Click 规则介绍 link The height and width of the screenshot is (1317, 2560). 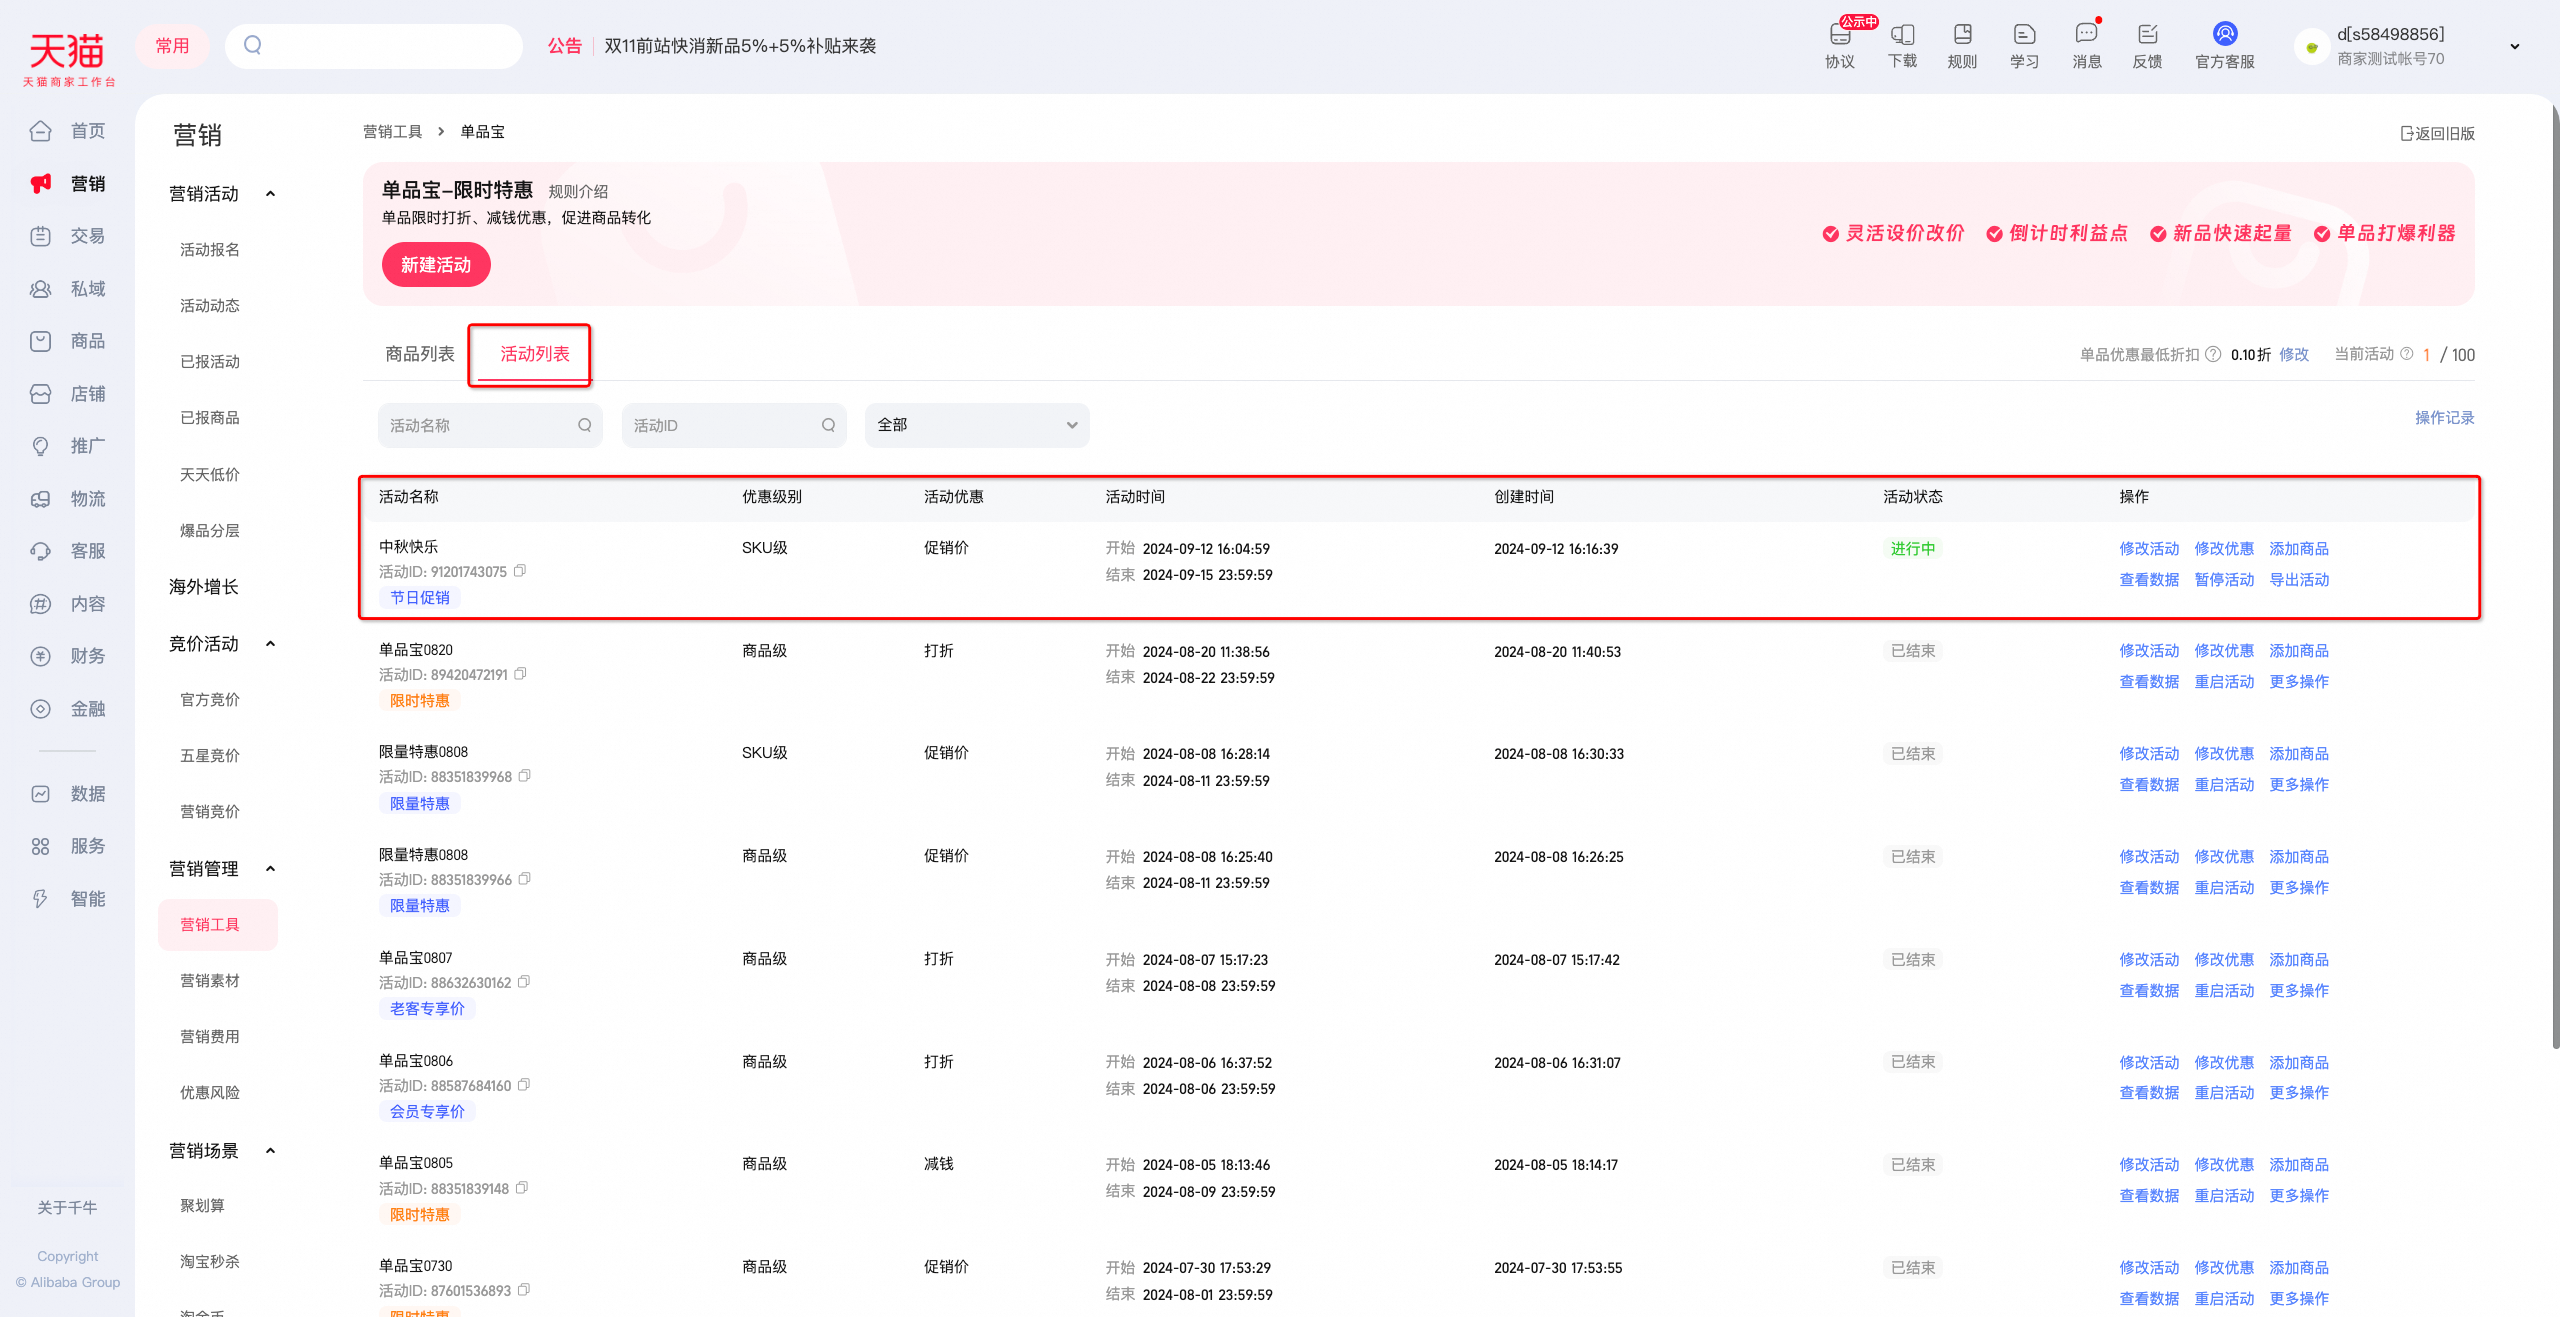pos(578,192)
